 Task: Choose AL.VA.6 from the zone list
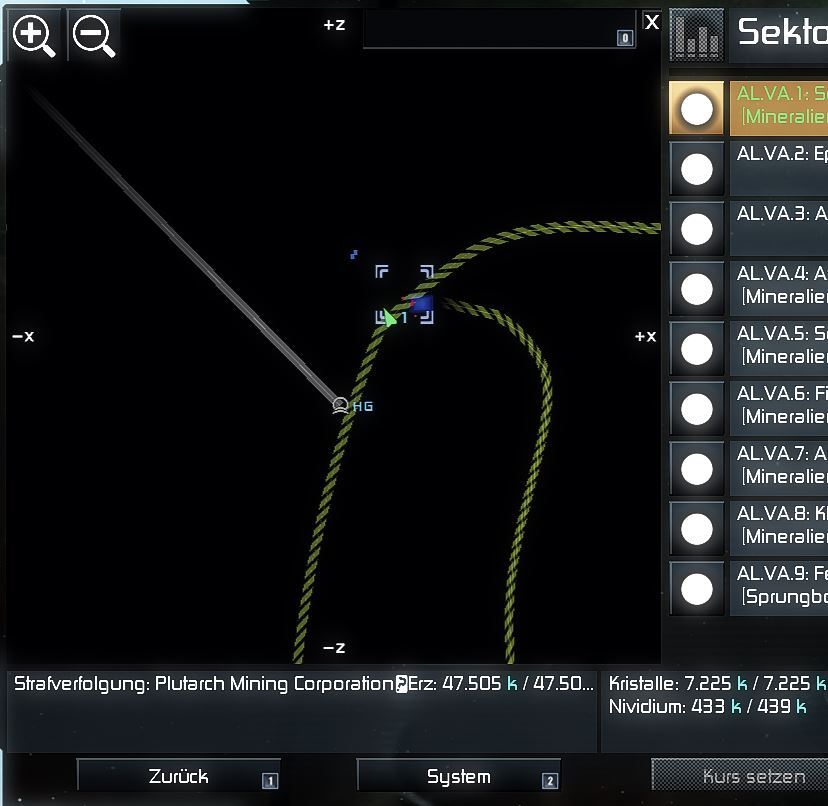[780, 407]
